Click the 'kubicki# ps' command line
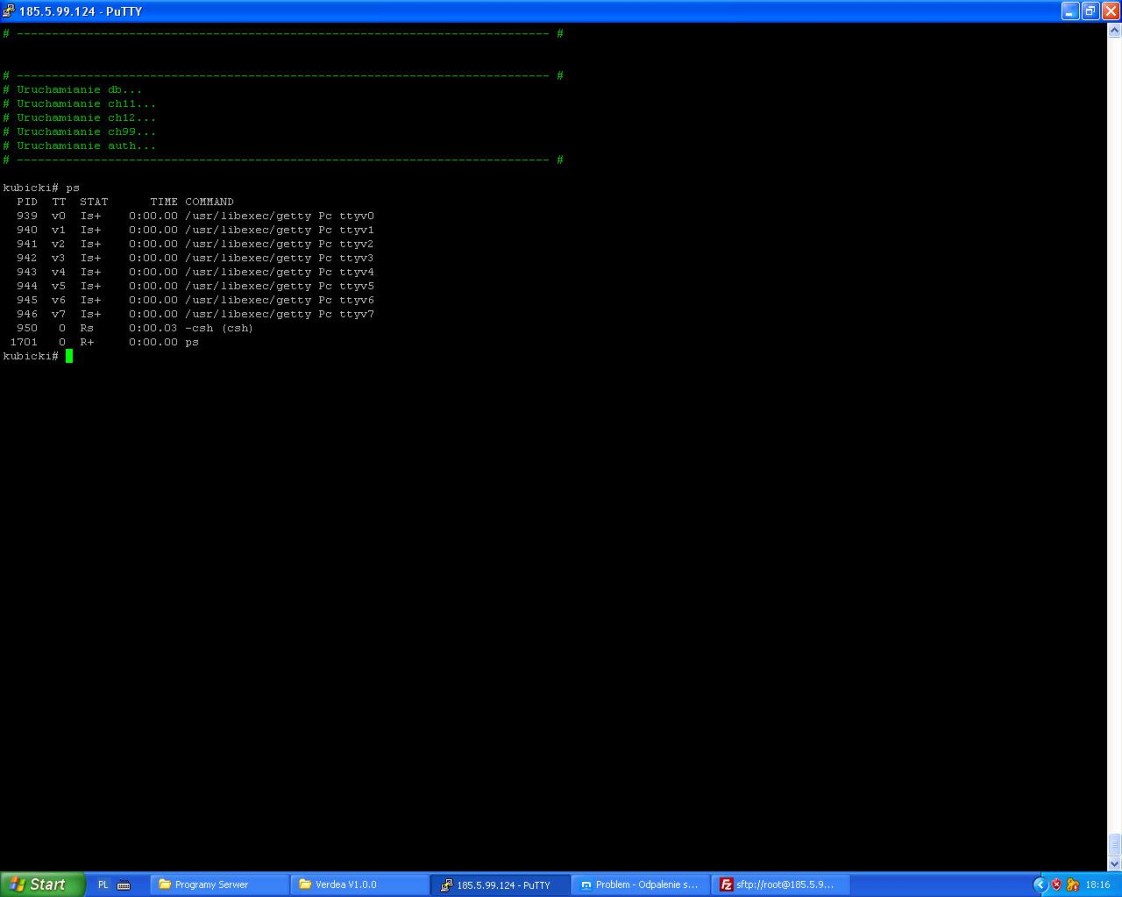1122x897 pixels. pyautogui.click(x=41, y=187)
